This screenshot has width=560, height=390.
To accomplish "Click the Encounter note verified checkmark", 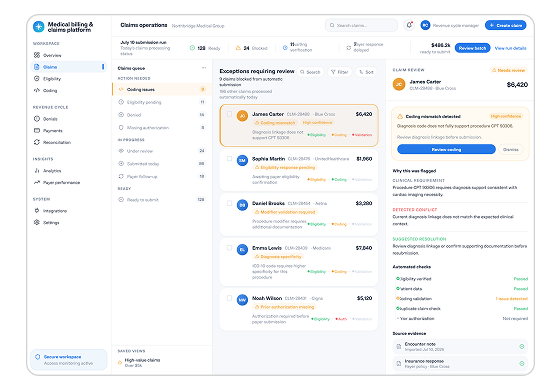I will coord(521,346).
